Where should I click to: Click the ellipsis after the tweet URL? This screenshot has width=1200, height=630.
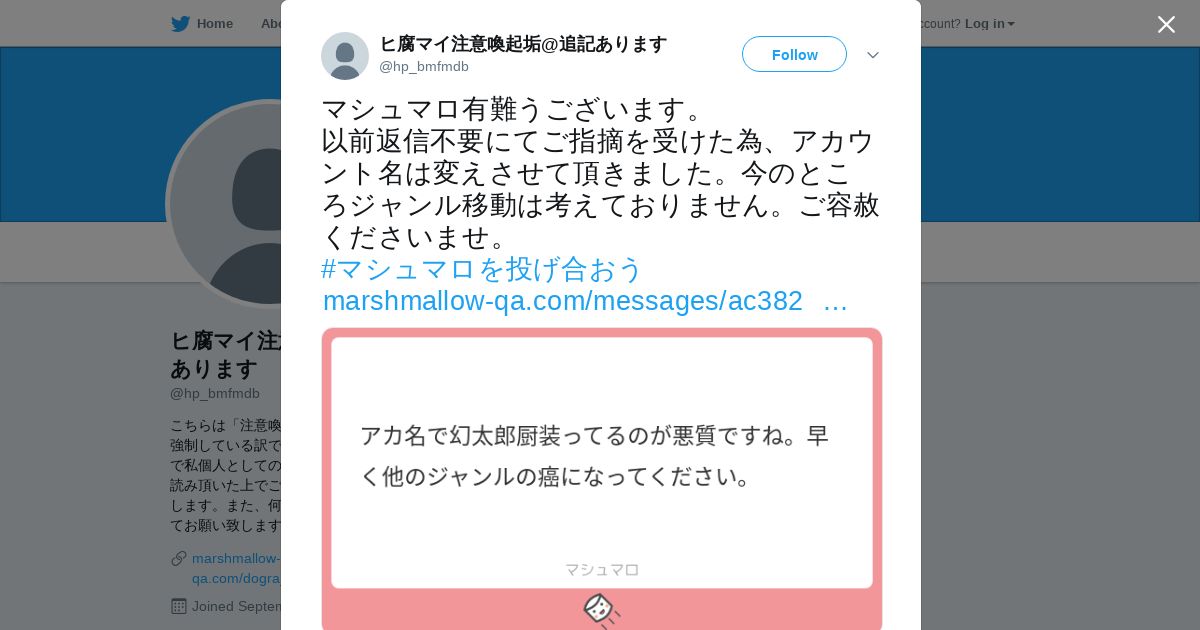click(x=835, y=301)
